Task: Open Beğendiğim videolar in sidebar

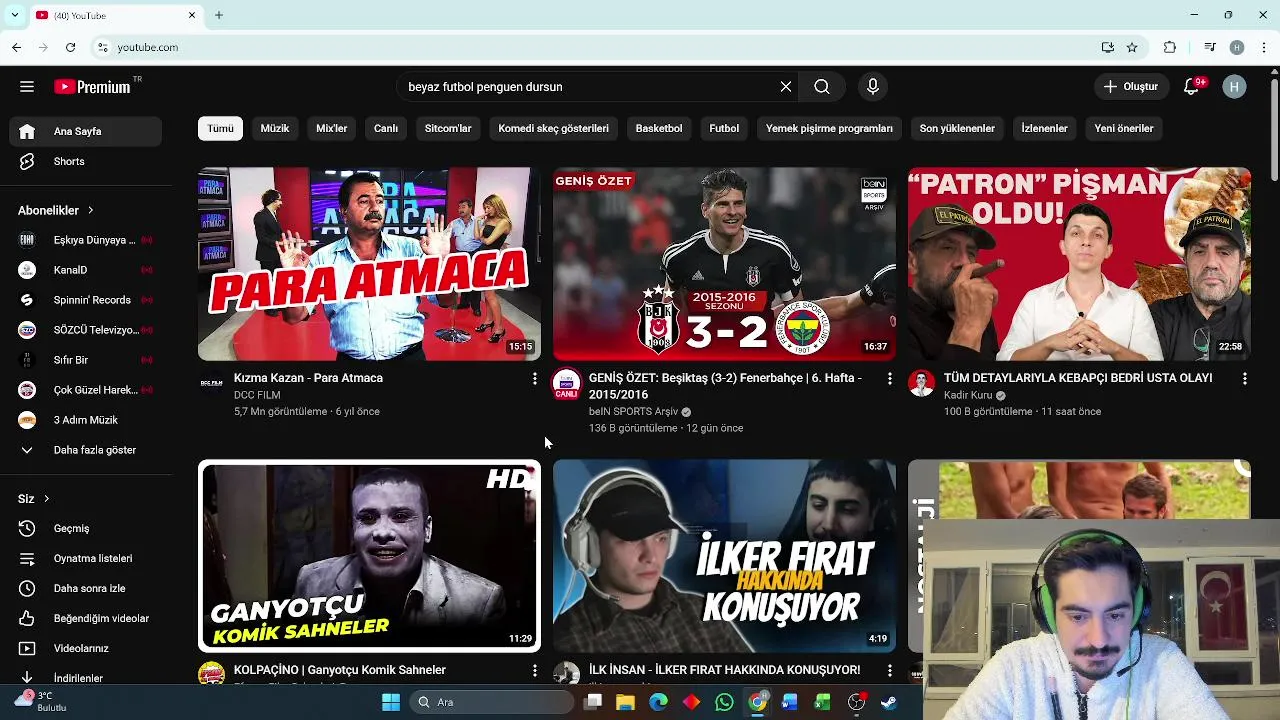Action: [x=86, y=618]
